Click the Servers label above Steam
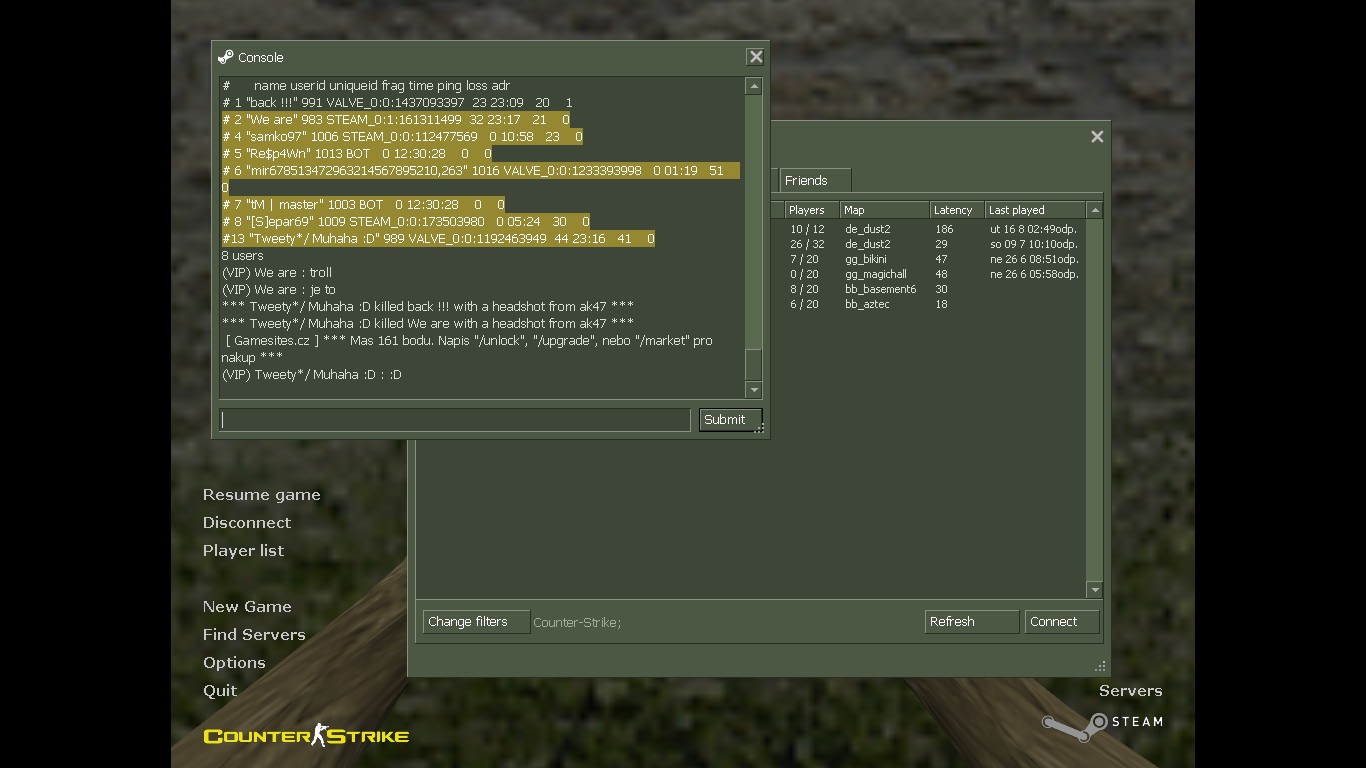1366x768 pixels. tap(1130, 691)
